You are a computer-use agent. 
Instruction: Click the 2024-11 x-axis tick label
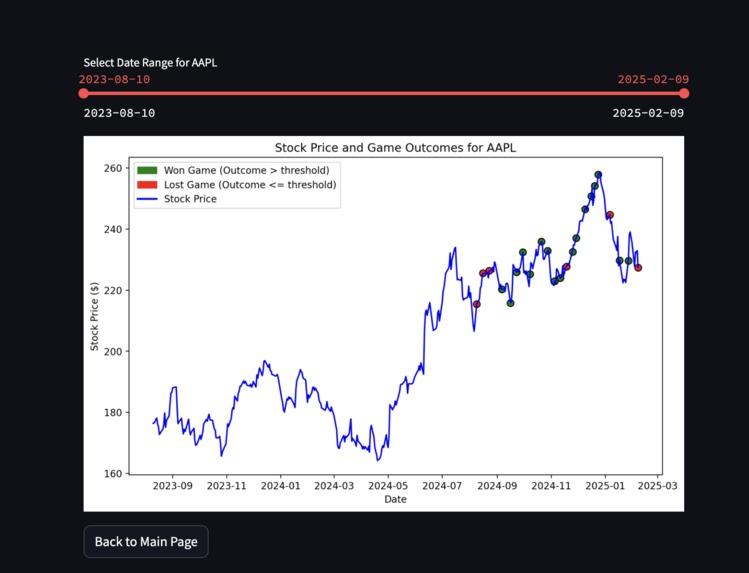(x=551, y=486)
